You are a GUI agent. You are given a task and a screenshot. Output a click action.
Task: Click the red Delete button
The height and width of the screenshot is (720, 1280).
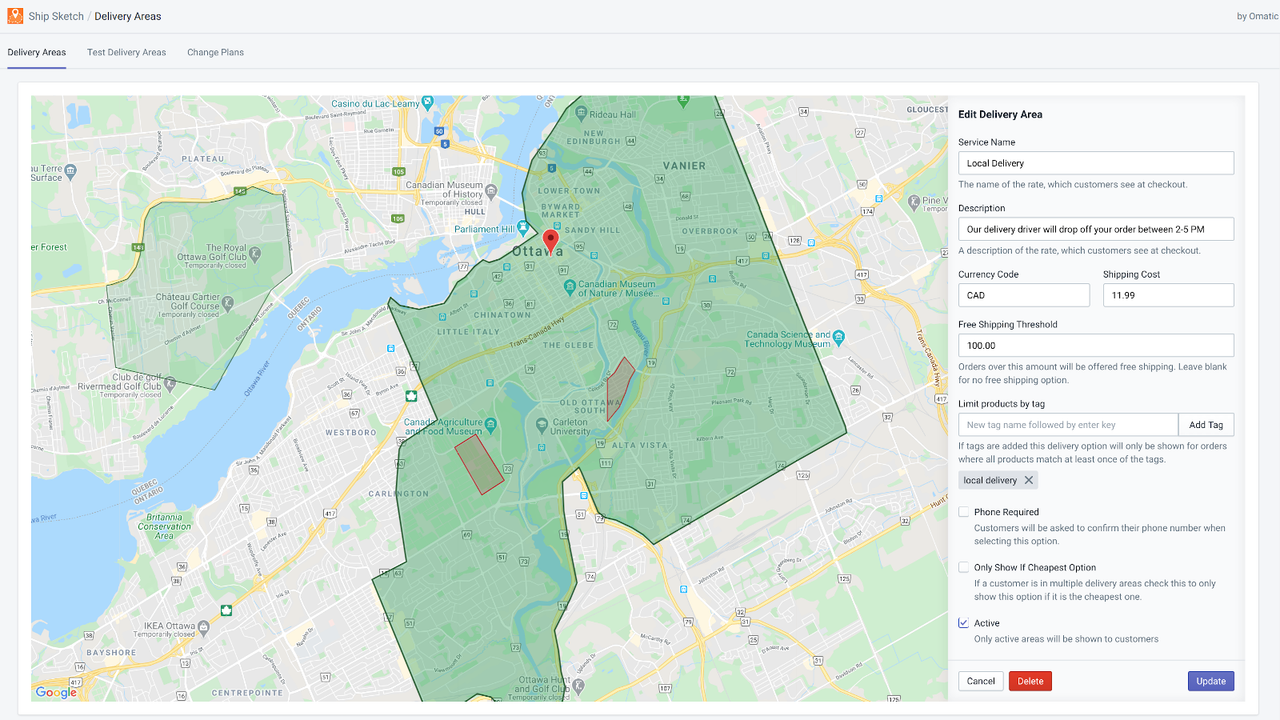click(x=1030, y=681)
